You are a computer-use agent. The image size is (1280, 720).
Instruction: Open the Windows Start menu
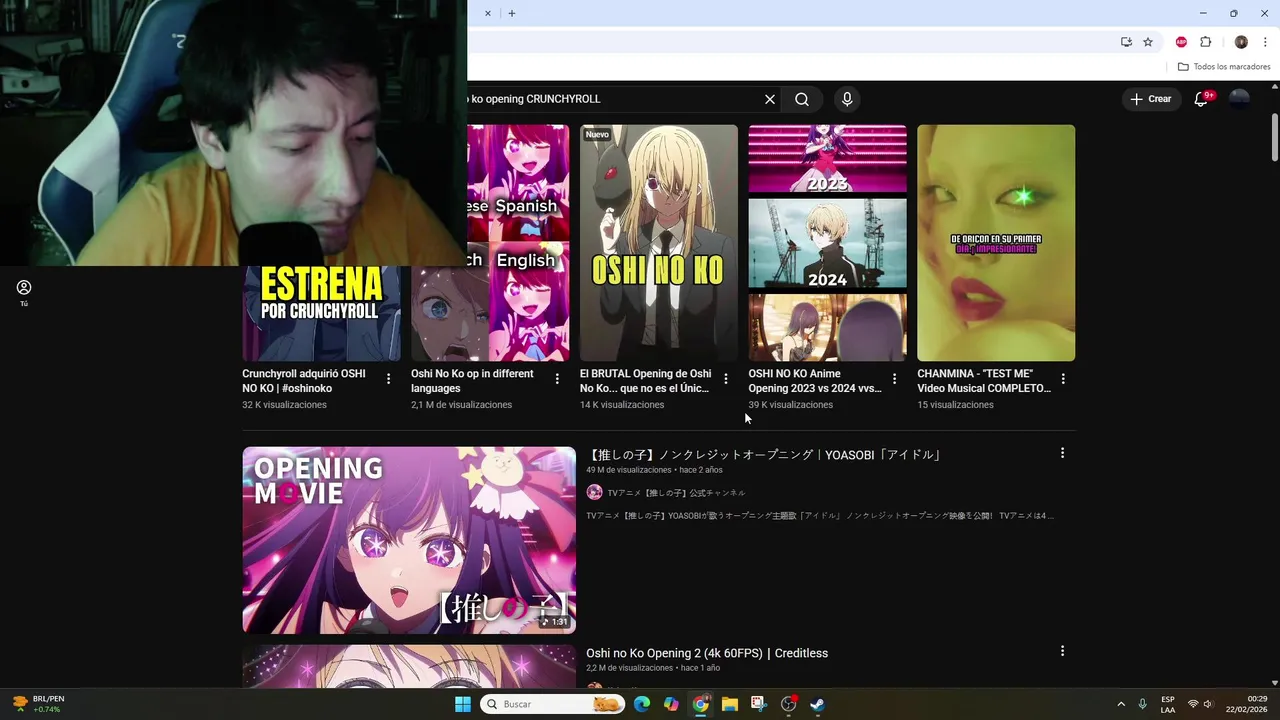click(x=462, y=704)
